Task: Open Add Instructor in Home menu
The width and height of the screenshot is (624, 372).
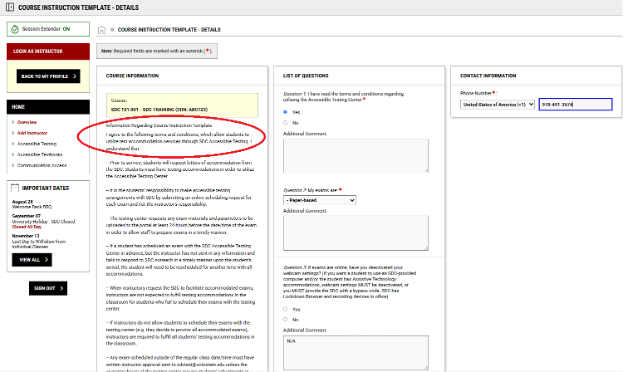Action: (x=32, y=133)
